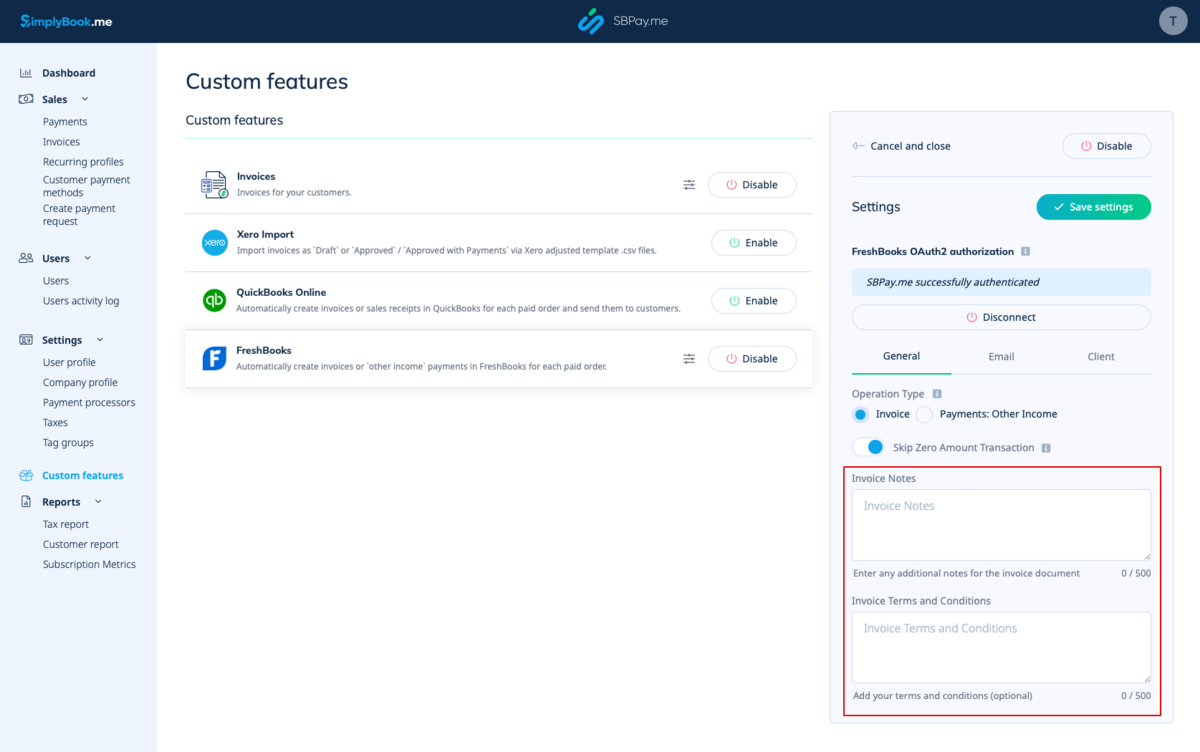Screen dimensions: 1200x752
Task: Open Create payment request page
Action: pos(79,215)
